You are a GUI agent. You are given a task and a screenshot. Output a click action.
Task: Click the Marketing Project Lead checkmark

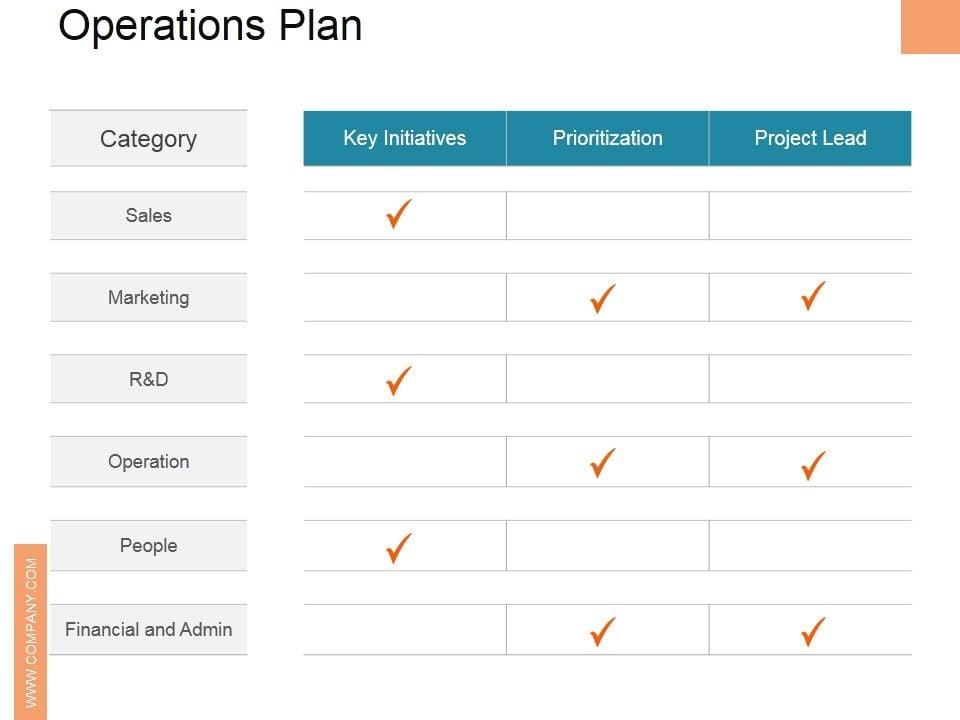[x=813, y=296]
